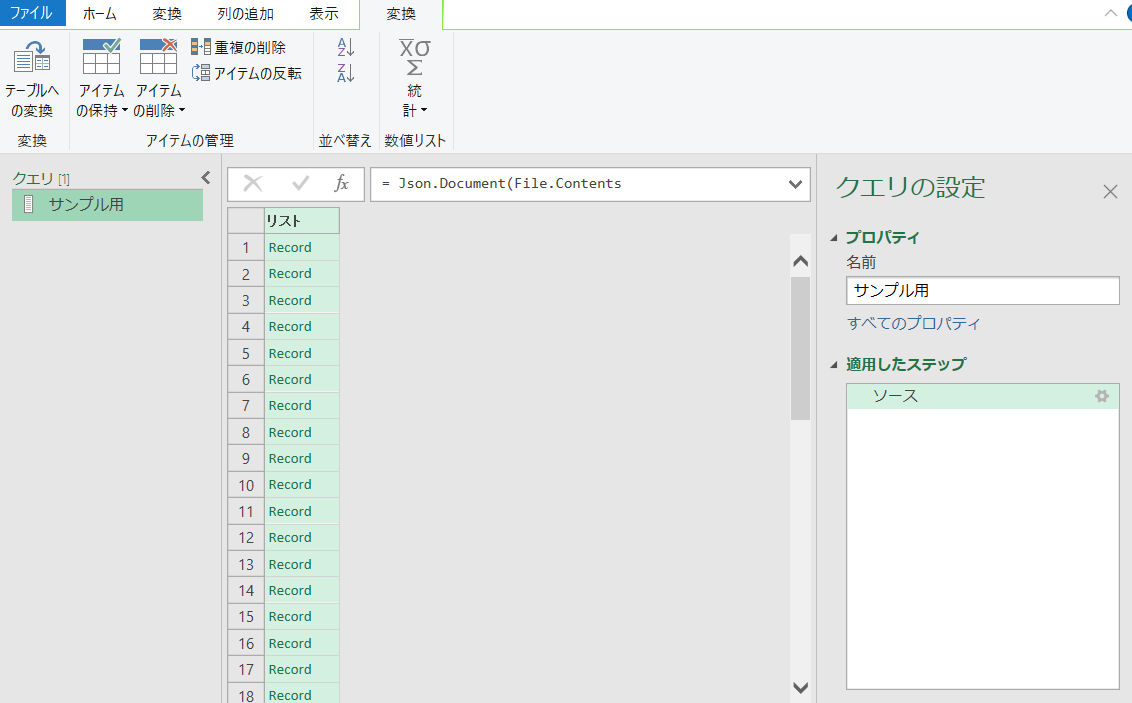Expand the formula bar with chevron
Screen dimensions: 1132x703
[796, 184]
